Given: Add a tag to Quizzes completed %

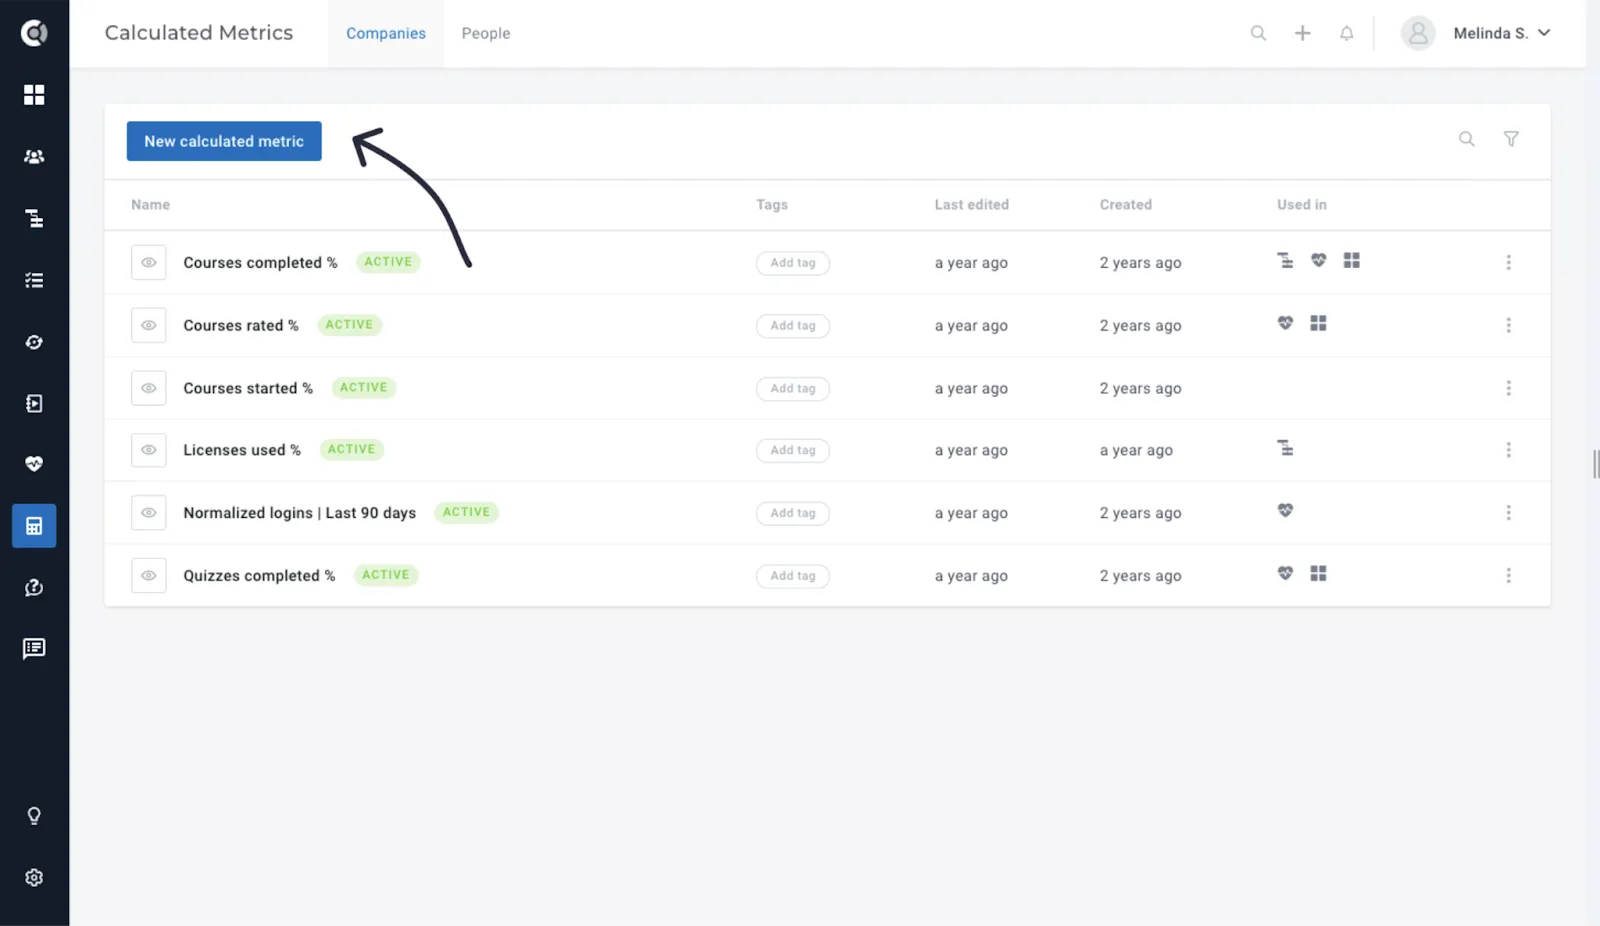Looking at the screenshot, I should tap(793, 576).
